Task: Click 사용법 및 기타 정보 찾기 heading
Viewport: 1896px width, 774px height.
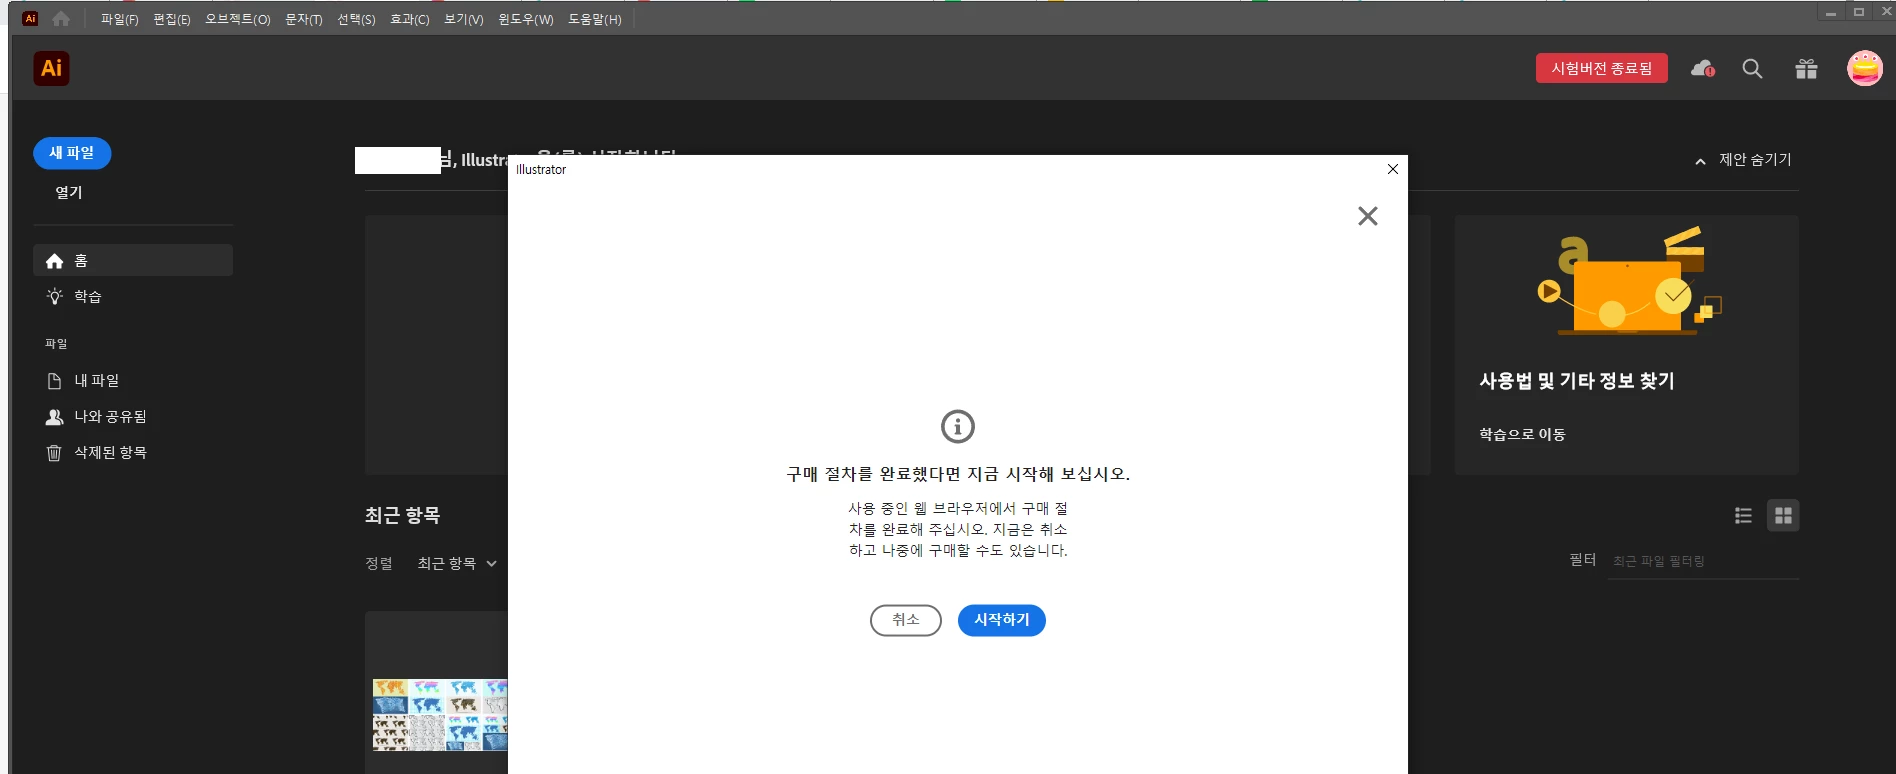Action: (x=1577, y=381)
